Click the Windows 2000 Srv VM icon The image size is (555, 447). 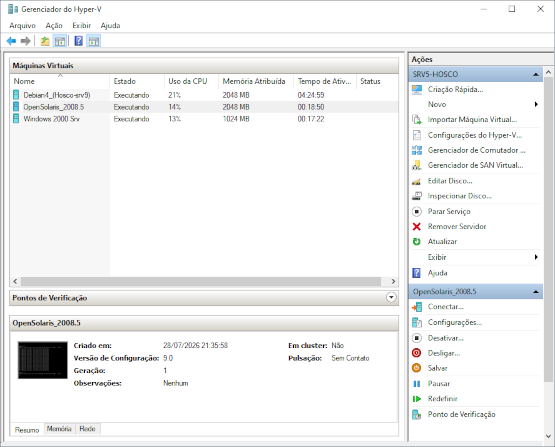(x=16, y=119)
